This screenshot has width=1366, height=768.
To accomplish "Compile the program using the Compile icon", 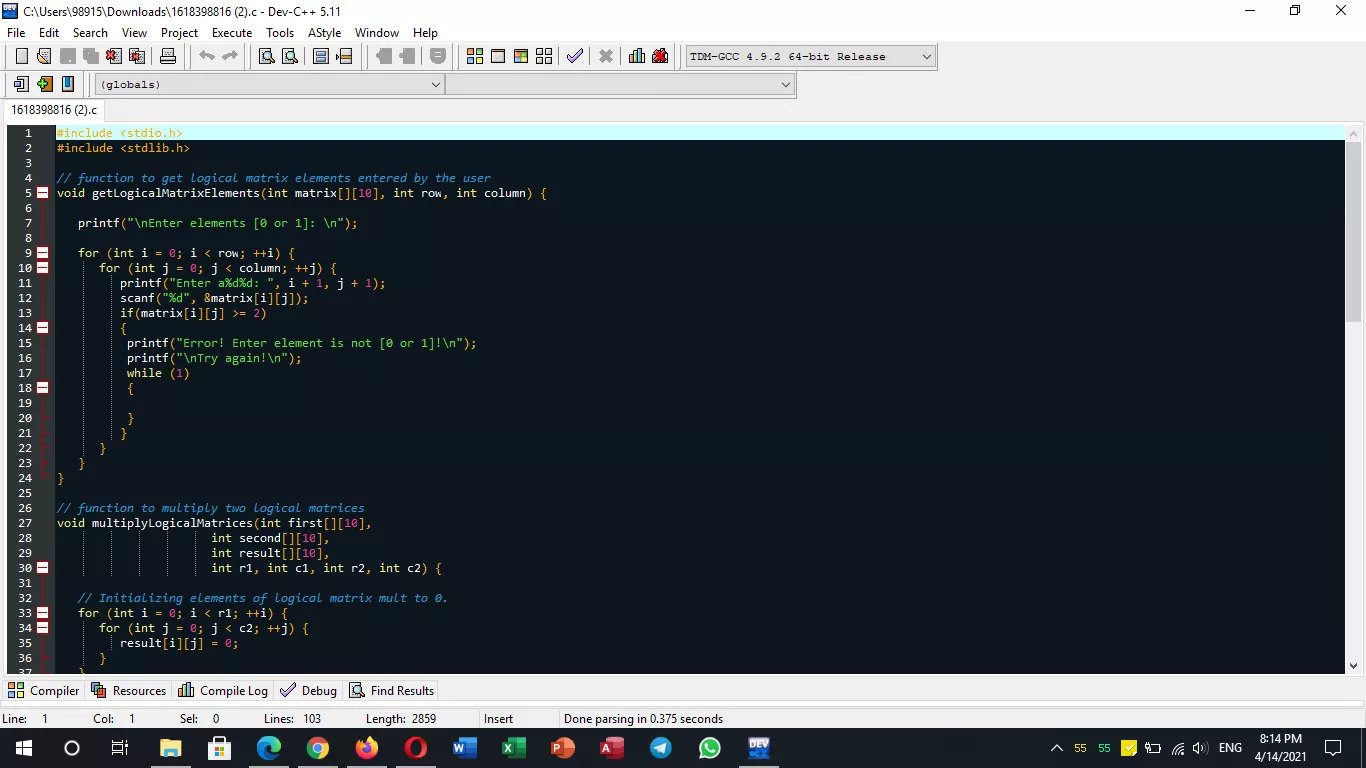I will pyautogui.click(x=475, y=56).
